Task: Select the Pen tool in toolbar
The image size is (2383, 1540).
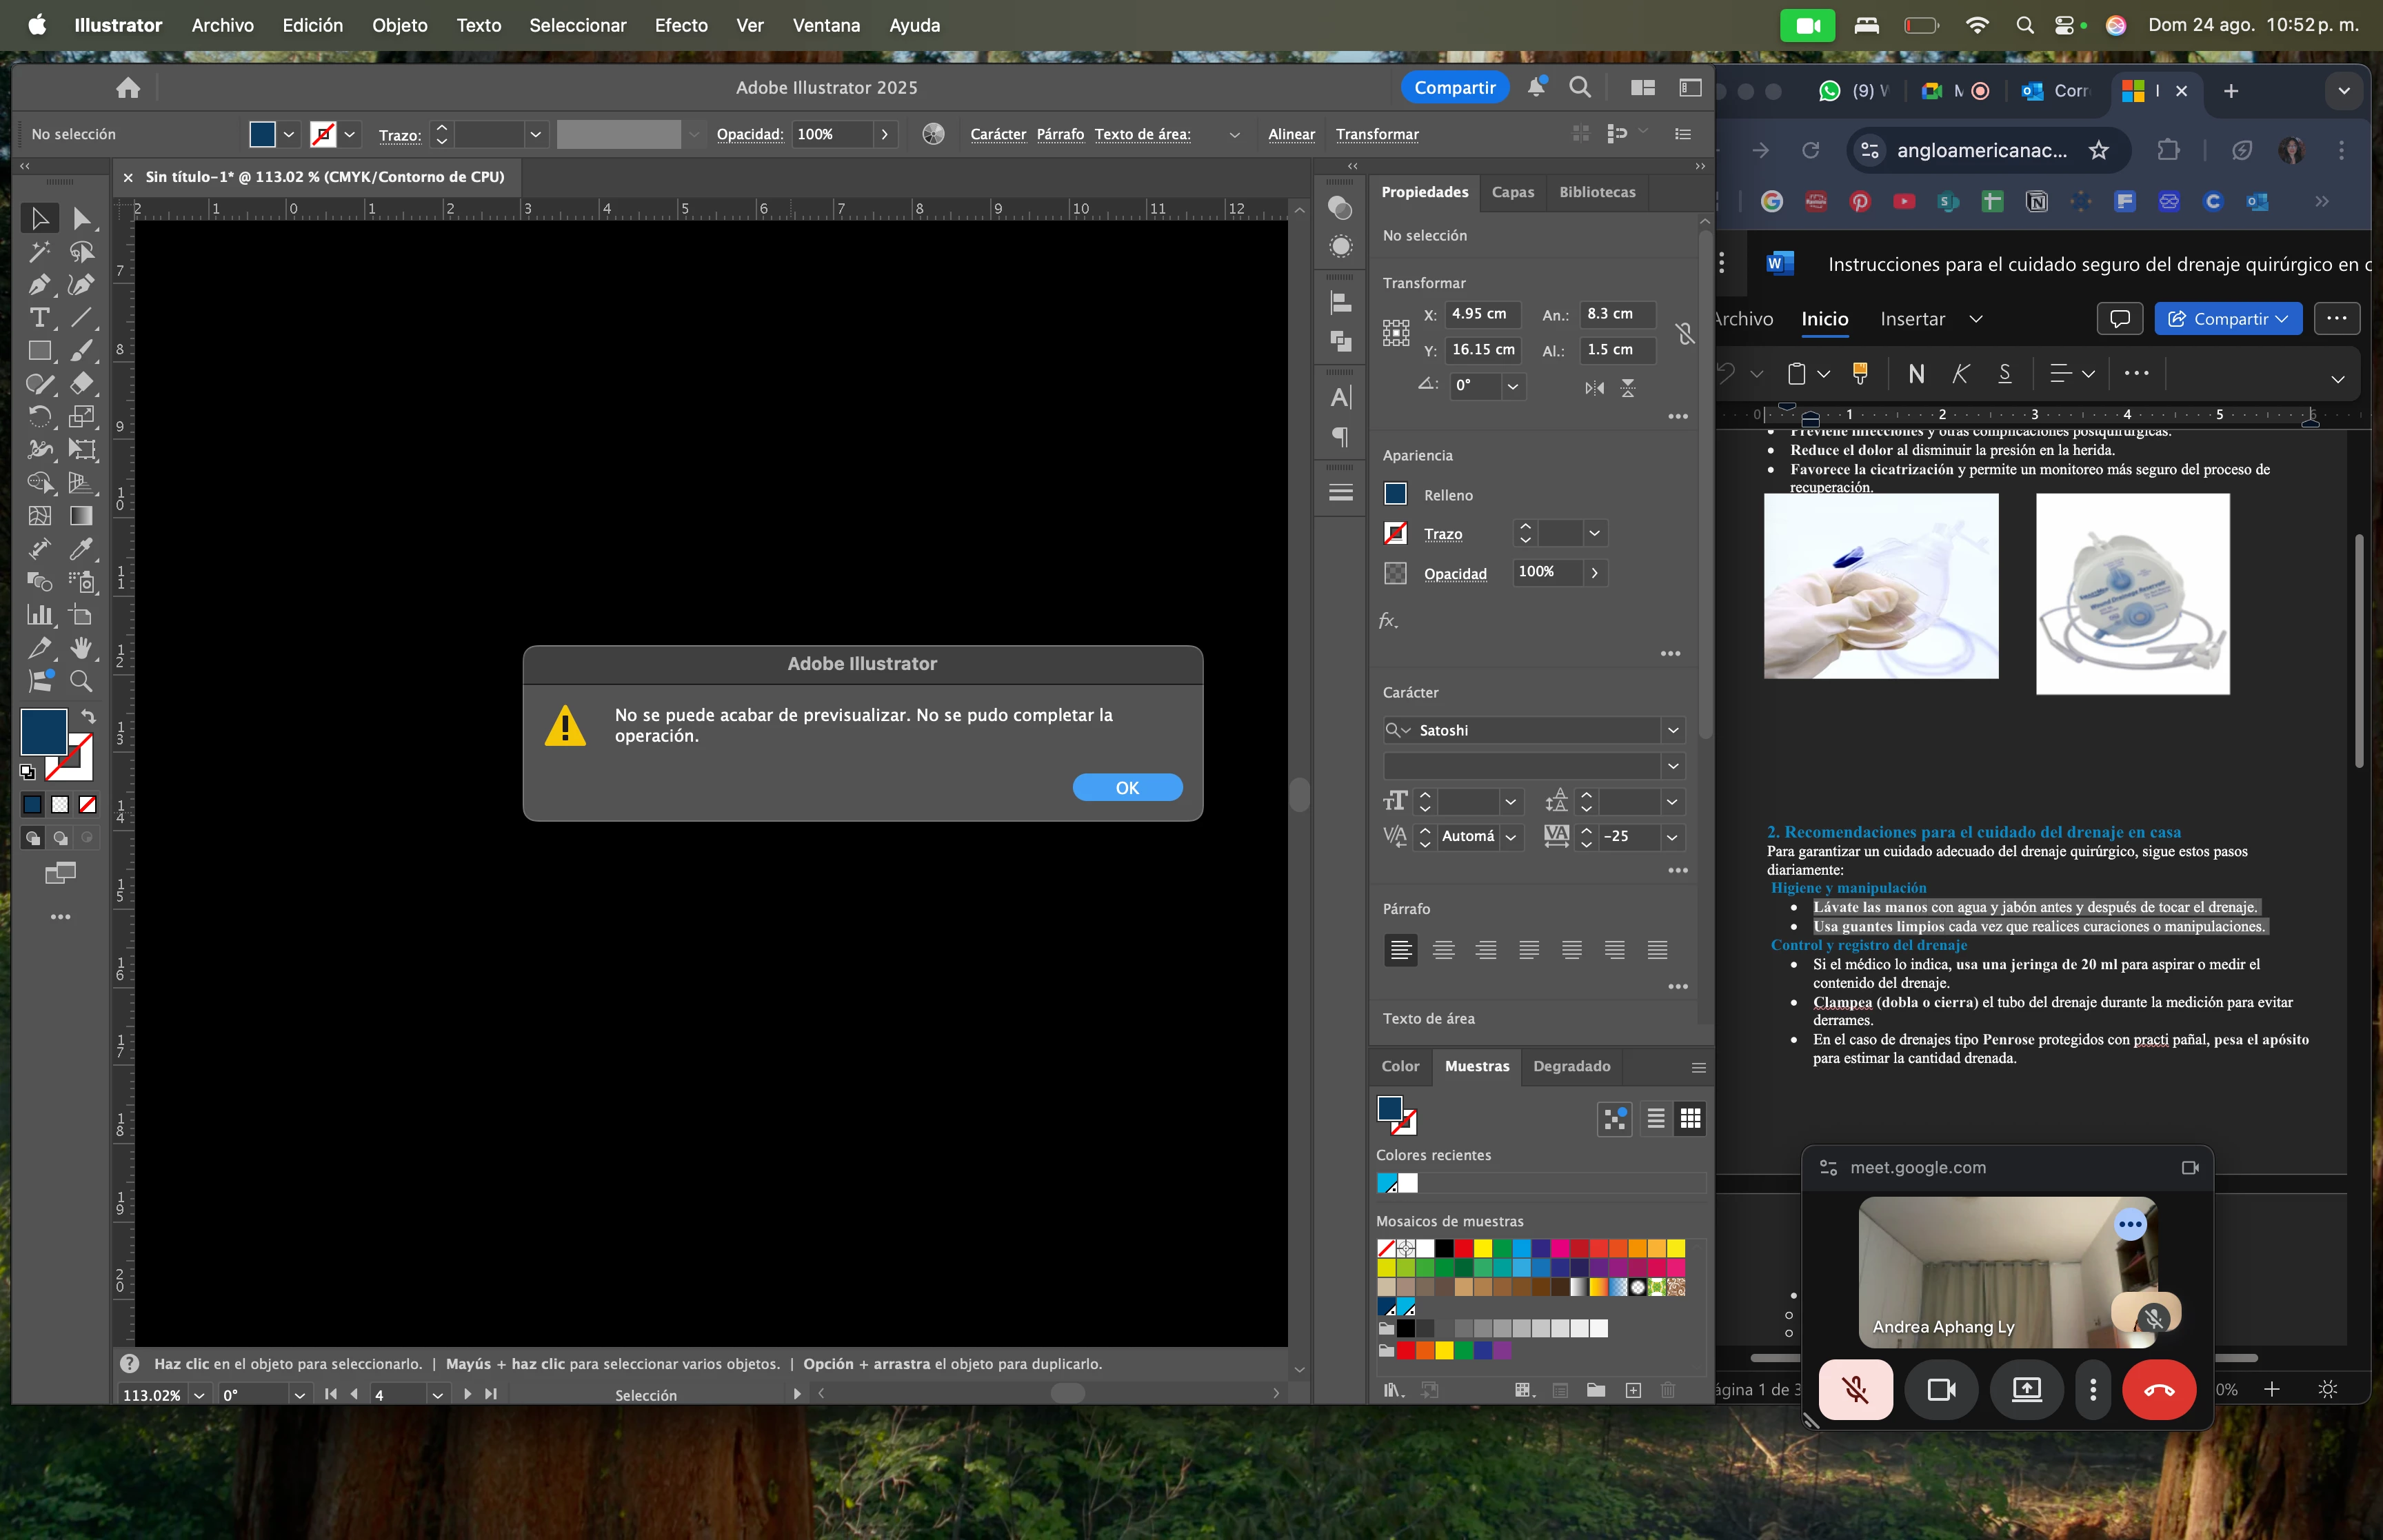Action: (x=39, y=285)
